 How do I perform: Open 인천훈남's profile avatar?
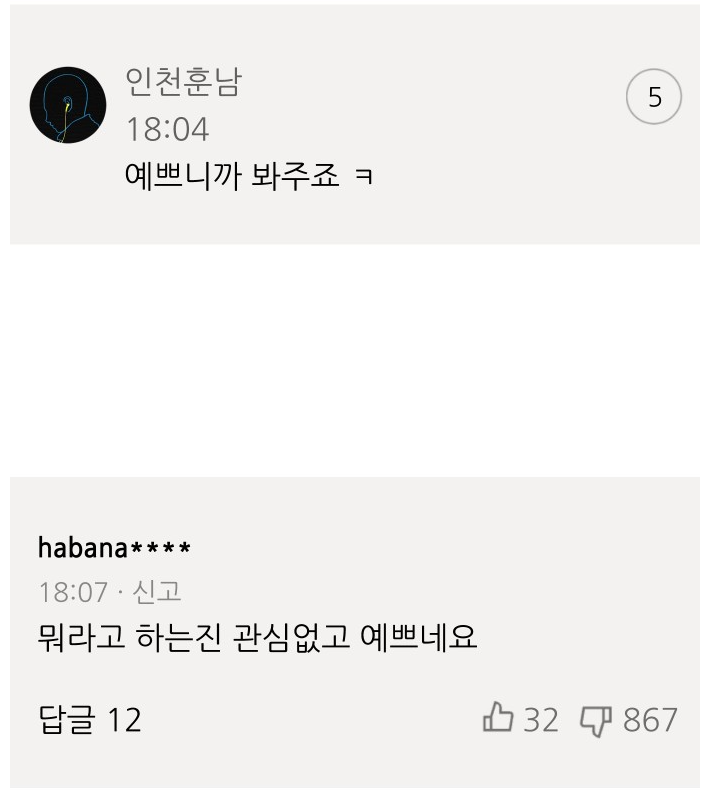tap(68, 105)
